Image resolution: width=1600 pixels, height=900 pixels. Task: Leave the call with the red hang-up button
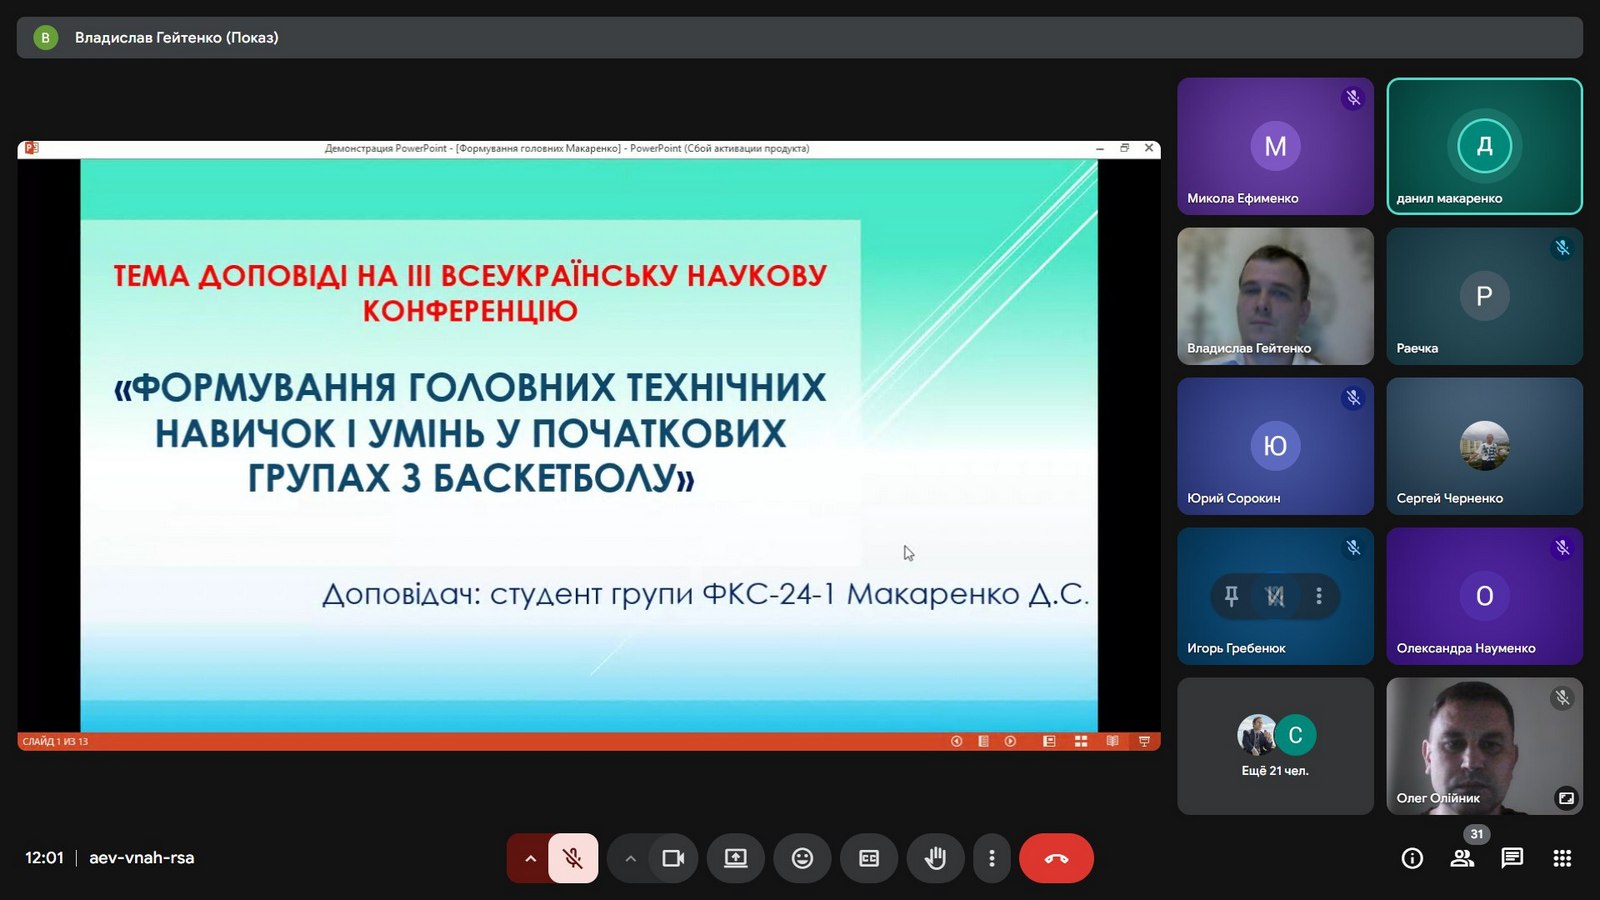1056,858
